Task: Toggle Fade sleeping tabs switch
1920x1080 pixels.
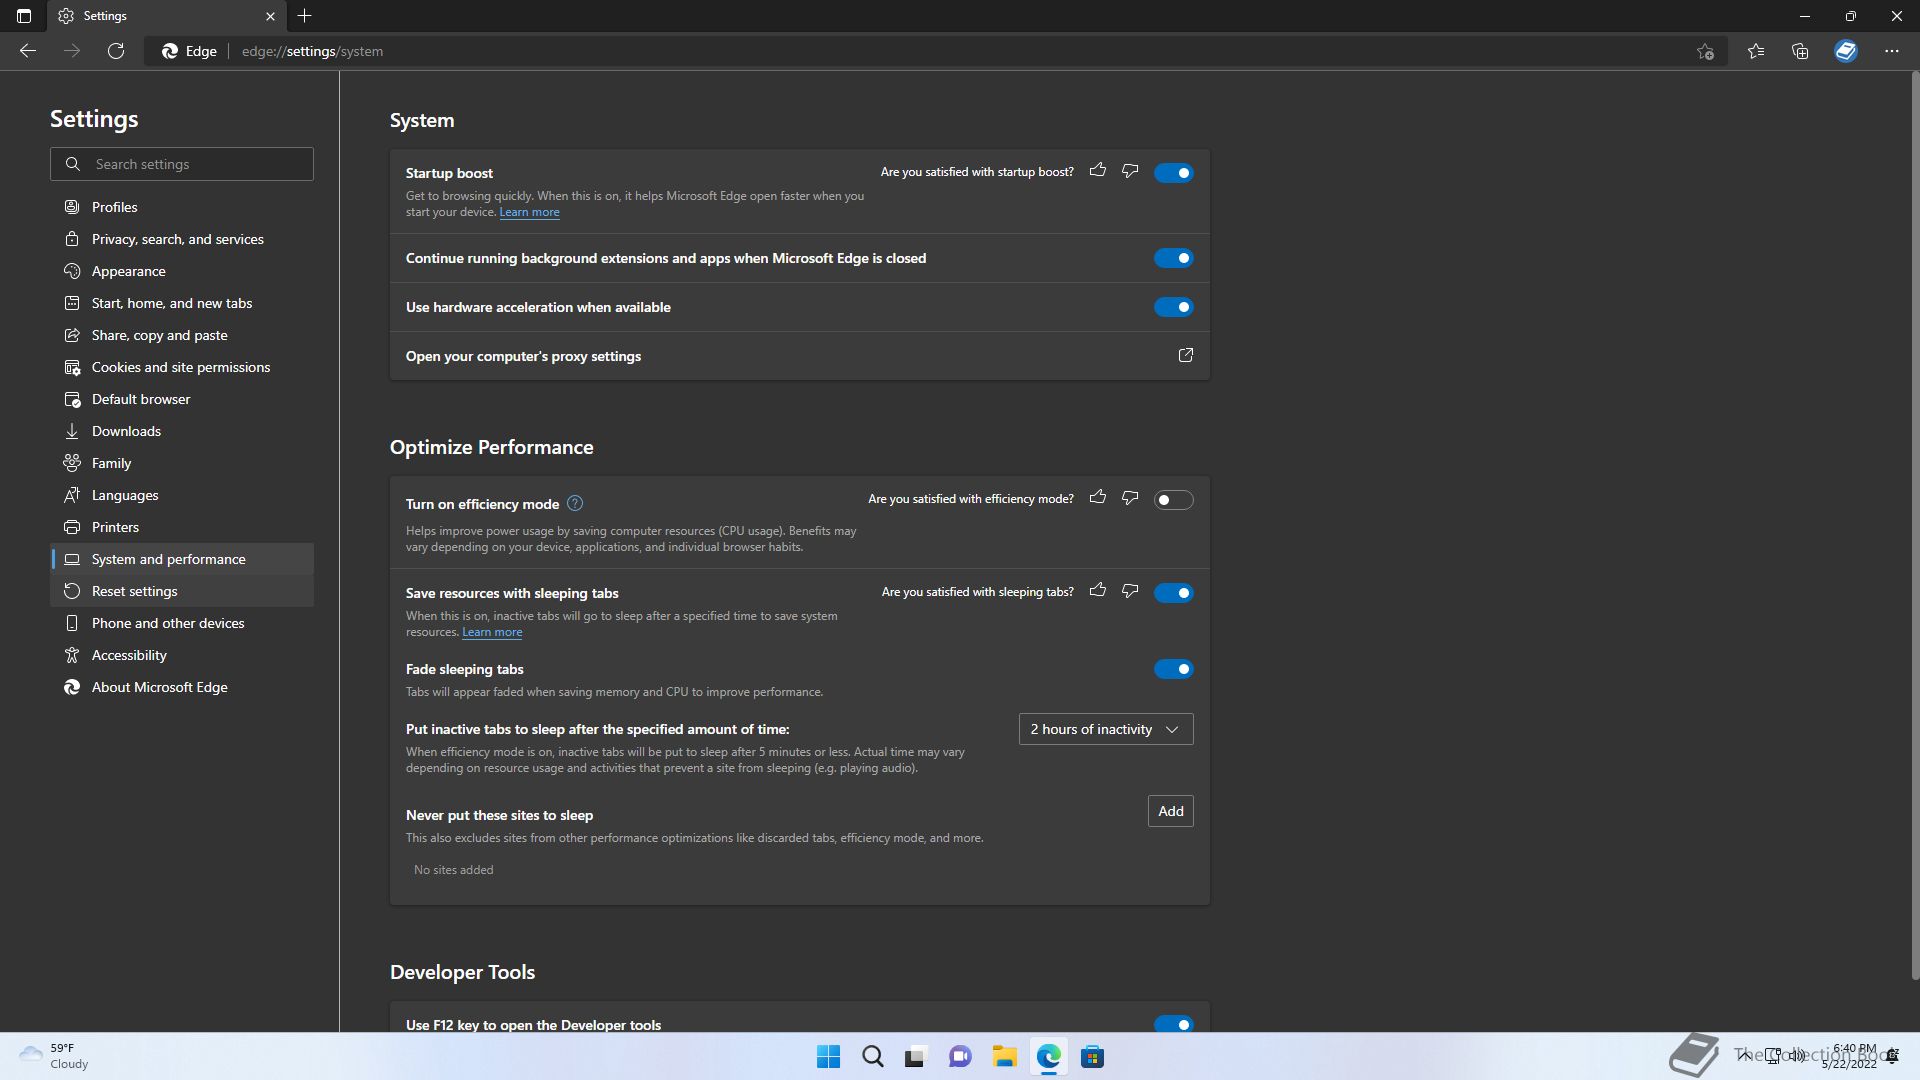Action: tap(1173, 669)
